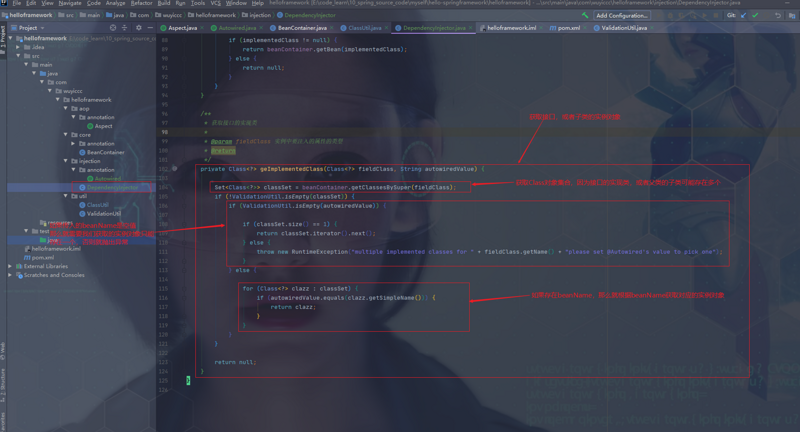
Task: Click the green Build hammer icon
Action: point(585,15)
